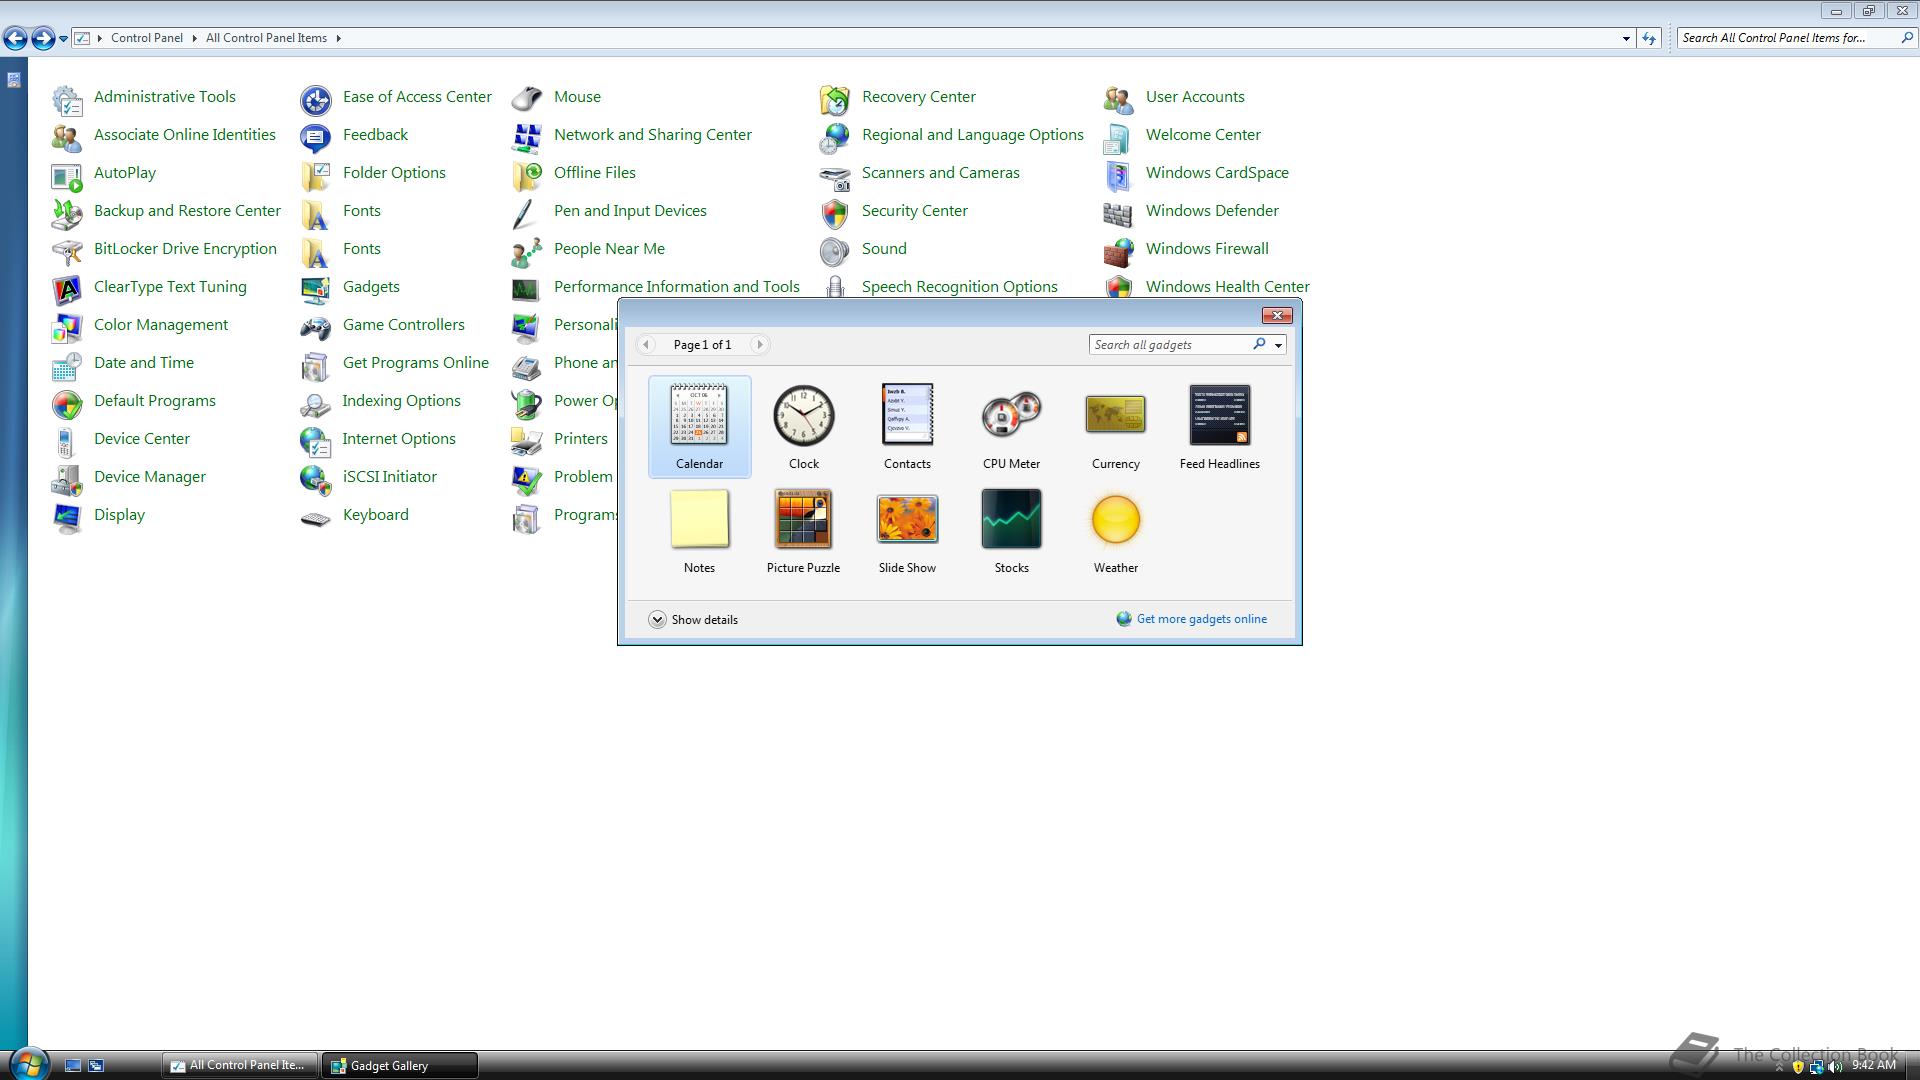The height and width of the screenshot is (1080, 1920).
Task: Click the Search all gadgets field
Action: [x=1170, y=345]
